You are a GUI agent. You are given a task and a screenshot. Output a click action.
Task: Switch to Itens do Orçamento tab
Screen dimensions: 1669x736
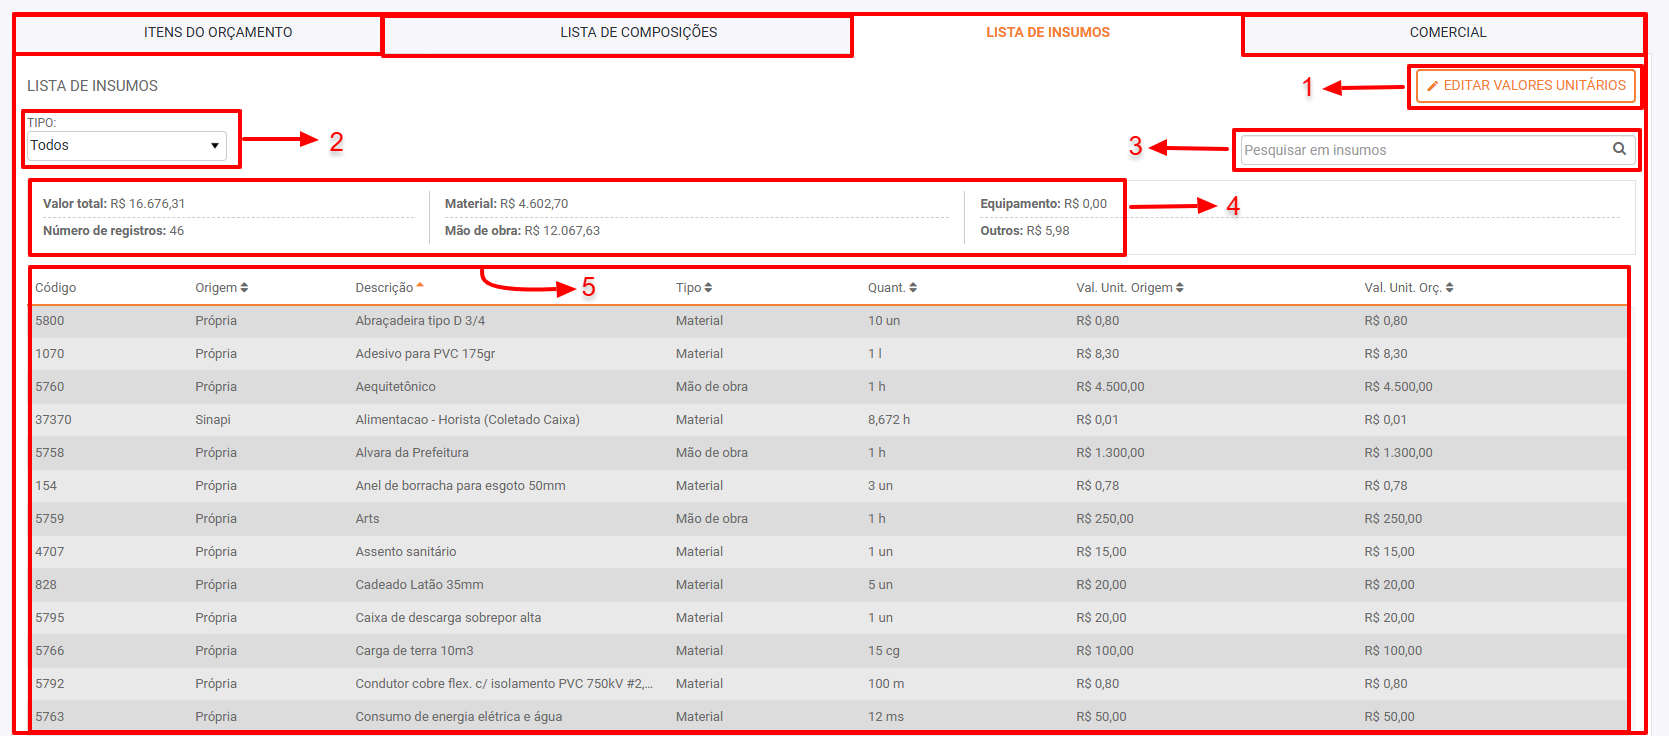pos(218,32)
